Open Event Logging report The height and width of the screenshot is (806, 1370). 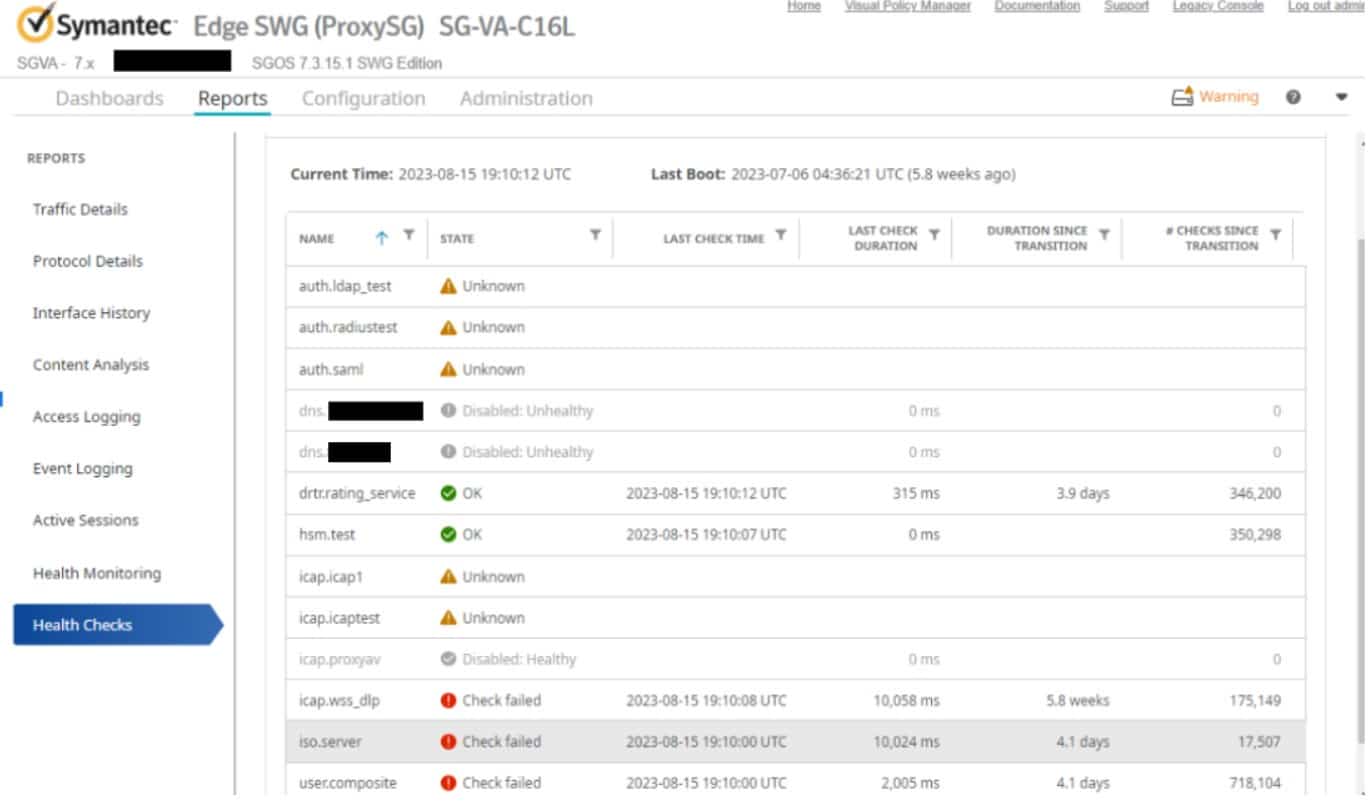pos(82,468)
